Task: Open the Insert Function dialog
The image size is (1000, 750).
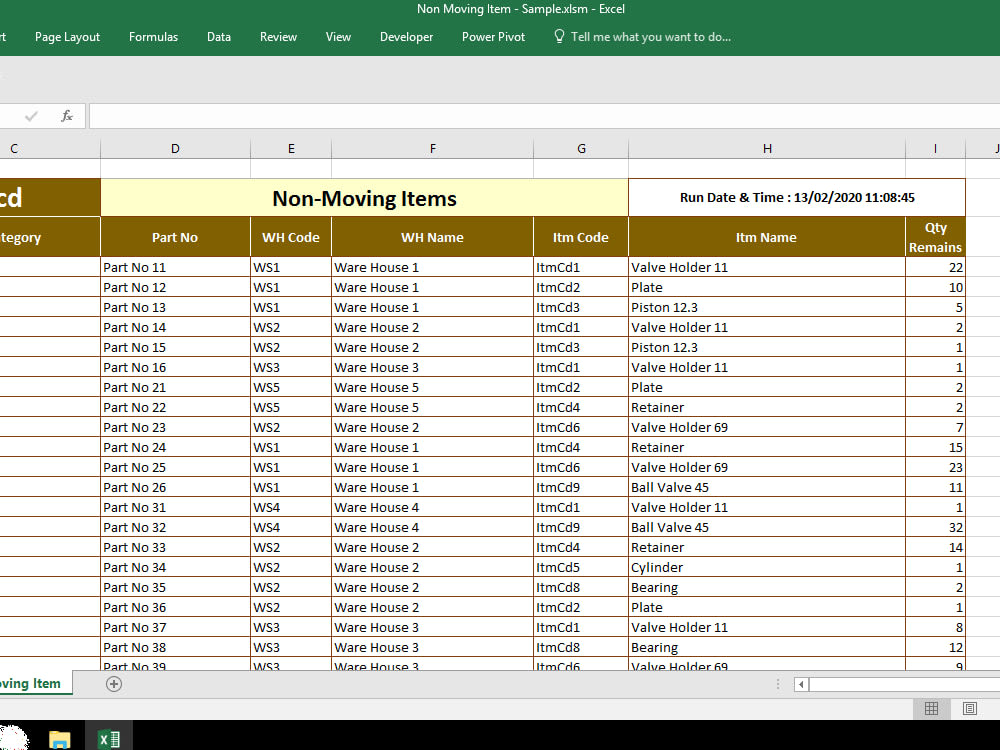Action: click(x=66, y=116)
